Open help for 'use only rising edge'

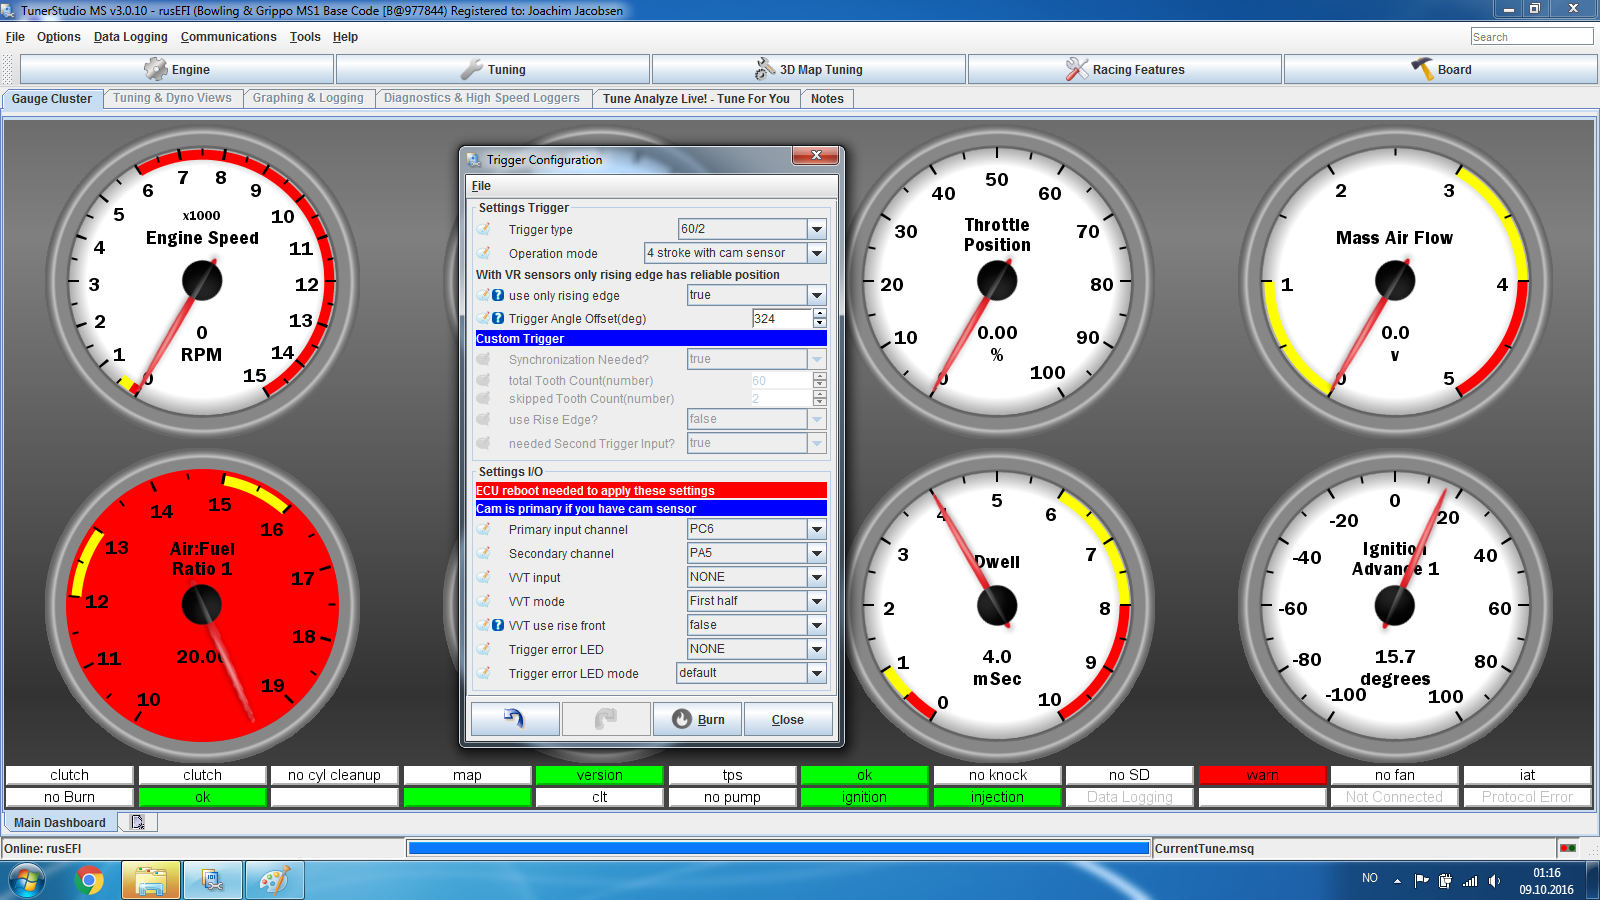498,295
